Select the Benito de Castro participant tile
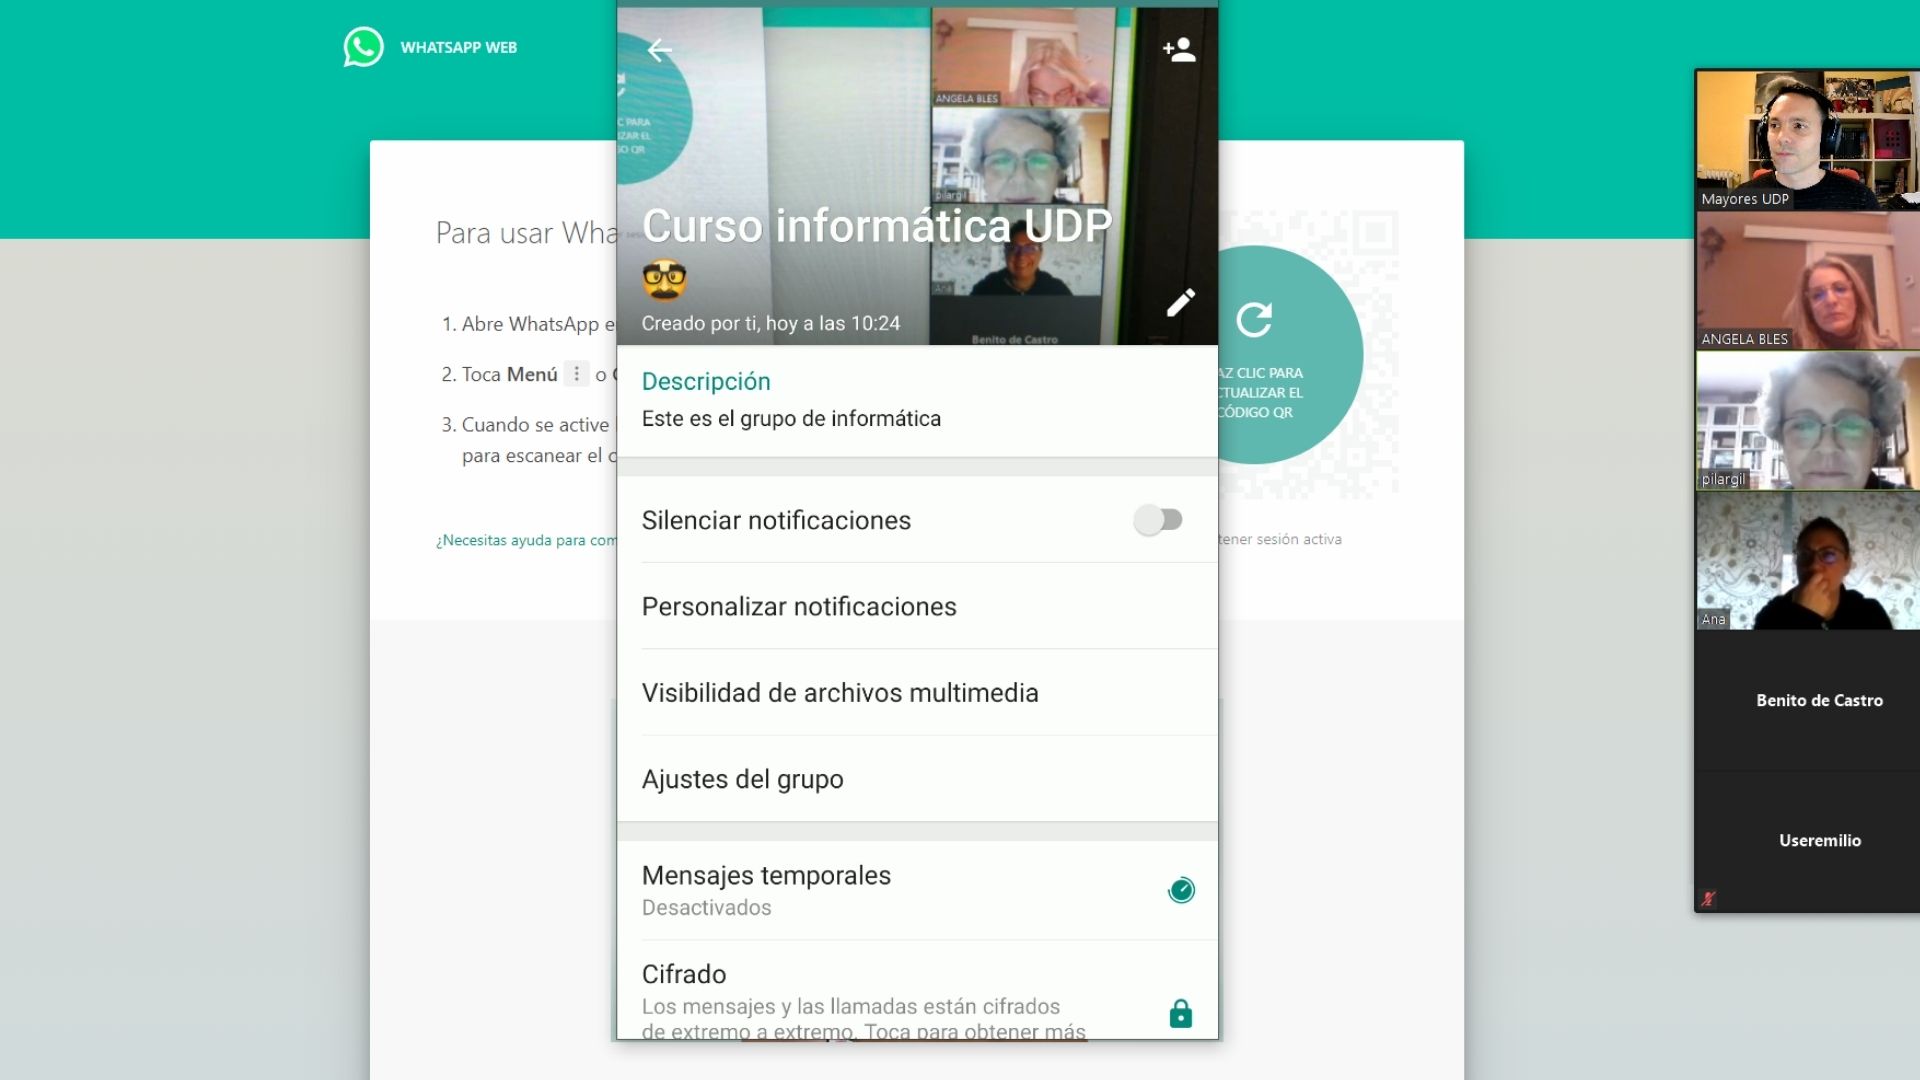Image resolution: width=1920 pixels, height=1080 pixels. (1807, 700)
